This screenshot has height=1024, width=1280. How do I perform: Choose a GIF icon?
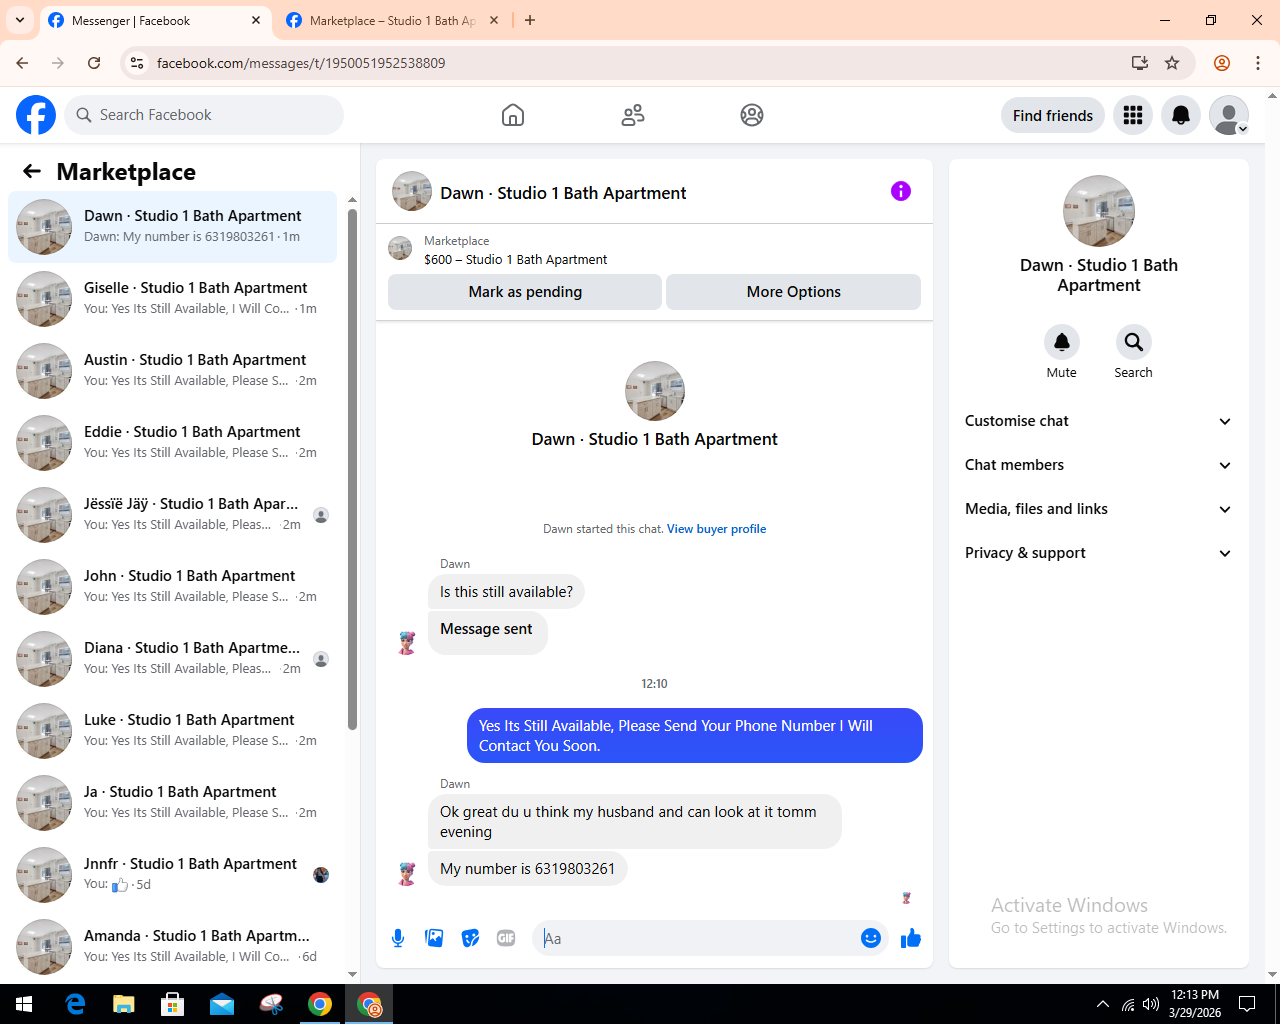[506, 938]
